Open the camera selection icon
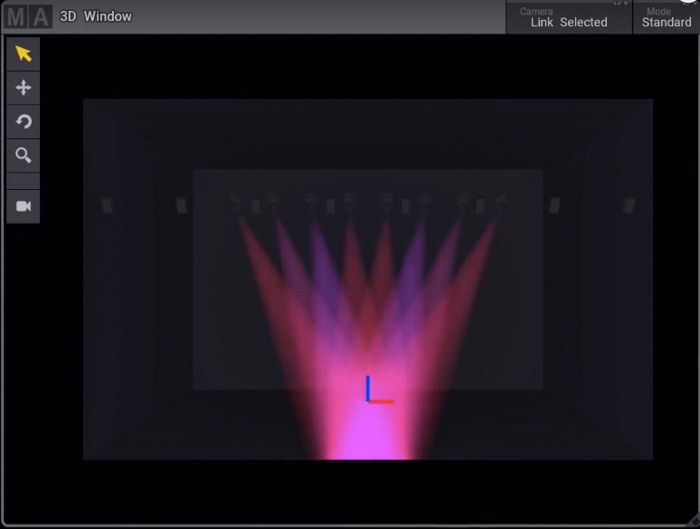Screen dimensions: 700x529 23,206
